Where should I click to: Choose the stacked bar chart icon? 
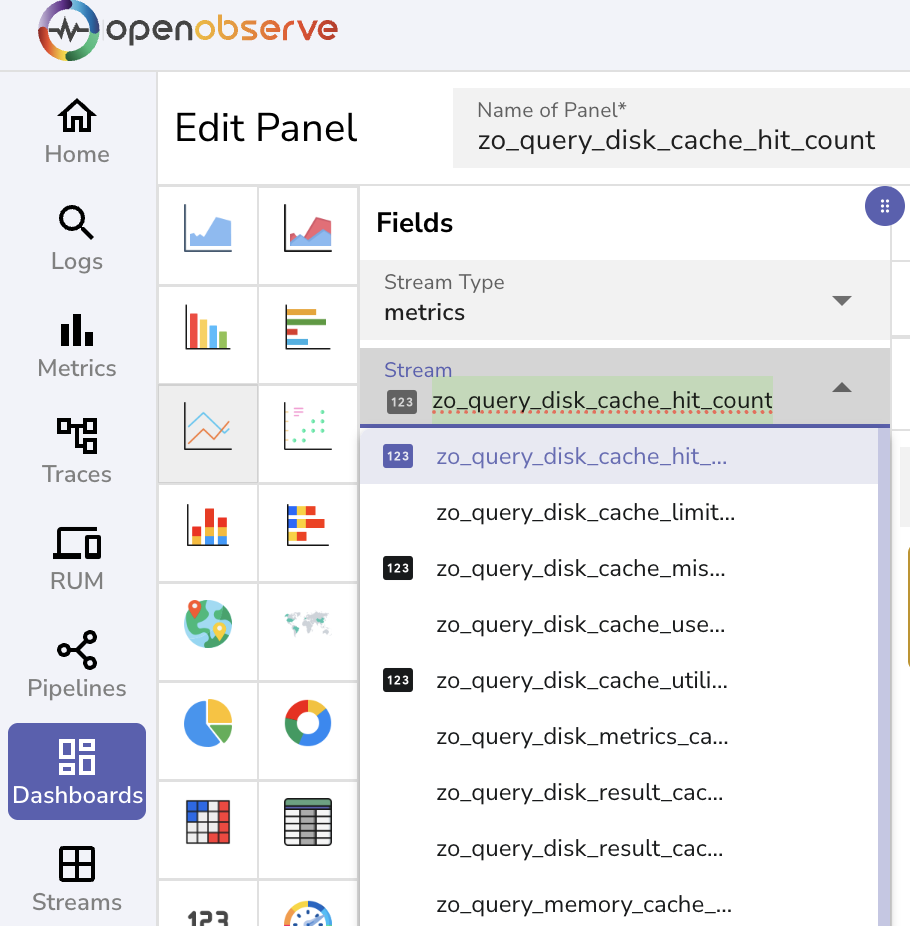pyautogui.click(x=208, y=524)
